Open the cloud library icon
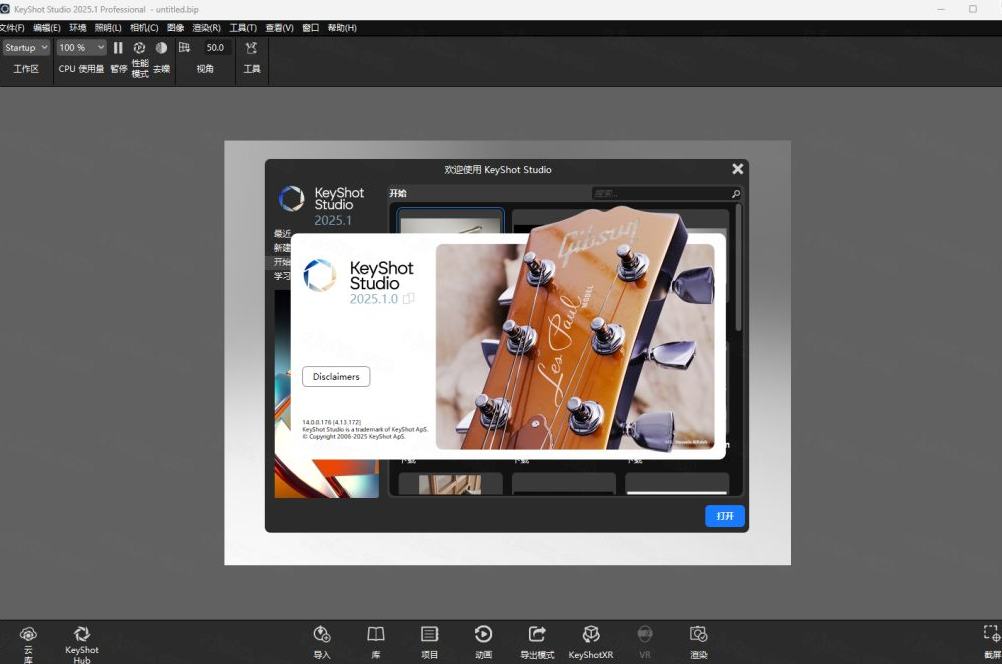Viewport: 1002px width, 664px height. [x=28, y=634]
